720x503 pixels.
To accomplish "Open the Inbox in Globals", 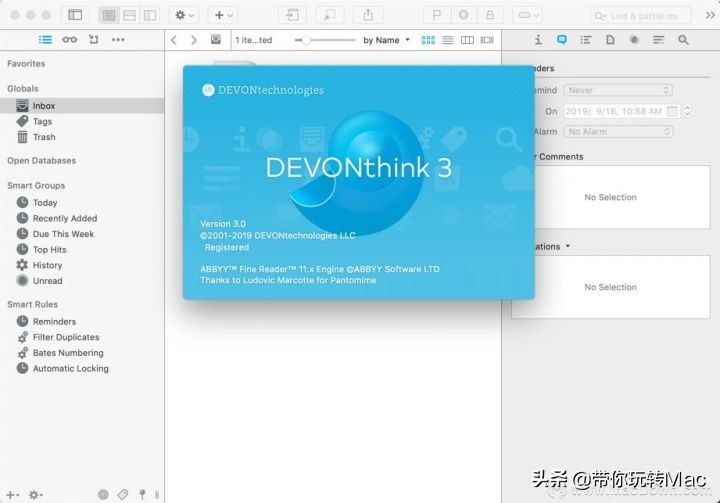I will (43, 106).
